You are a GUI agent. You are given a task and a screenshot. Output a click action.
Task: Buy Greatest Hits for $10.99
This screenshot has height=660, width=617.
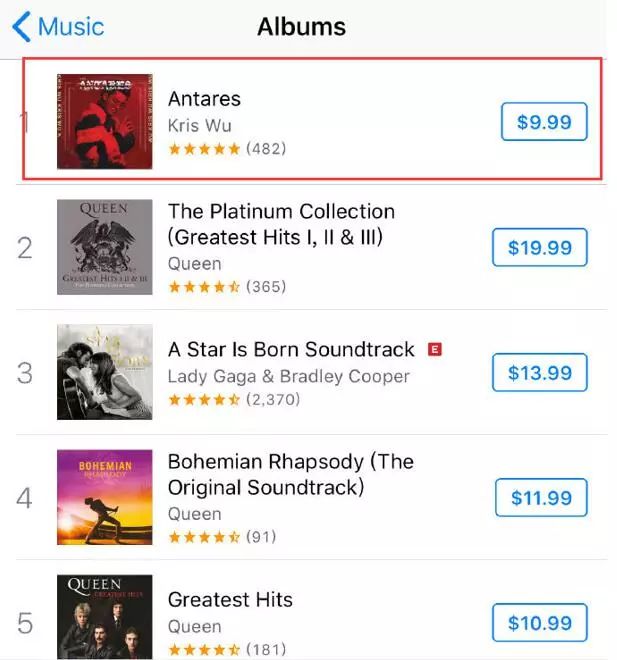pos(540,623)
